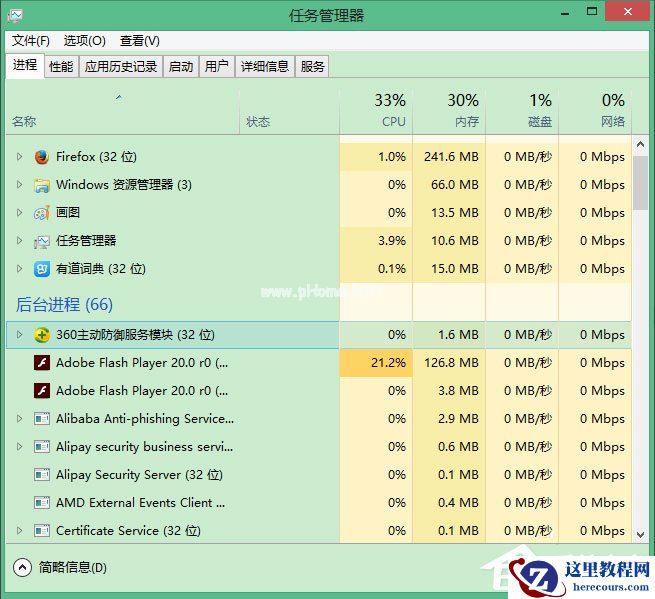Screen dimensions: 655x599
Task: Click the 15.0 MB memory cell
Action: pos(449,269)
